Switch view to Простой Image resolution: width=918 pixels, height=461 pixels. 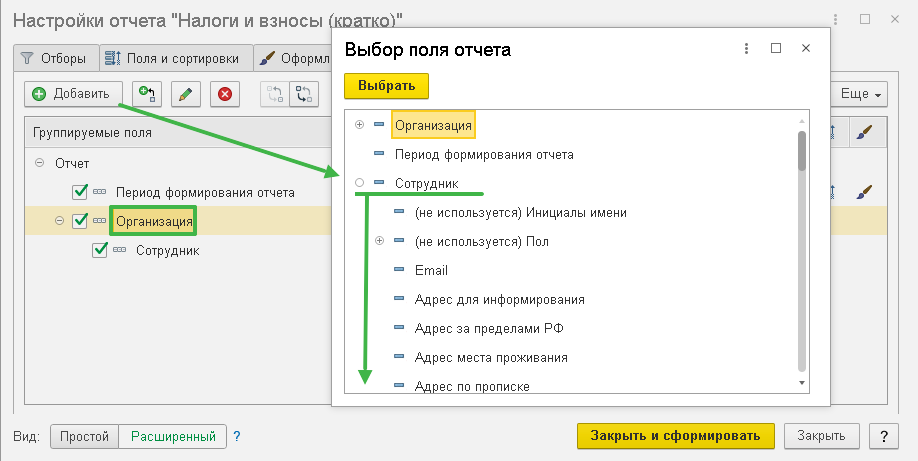(x=84, y=436)
